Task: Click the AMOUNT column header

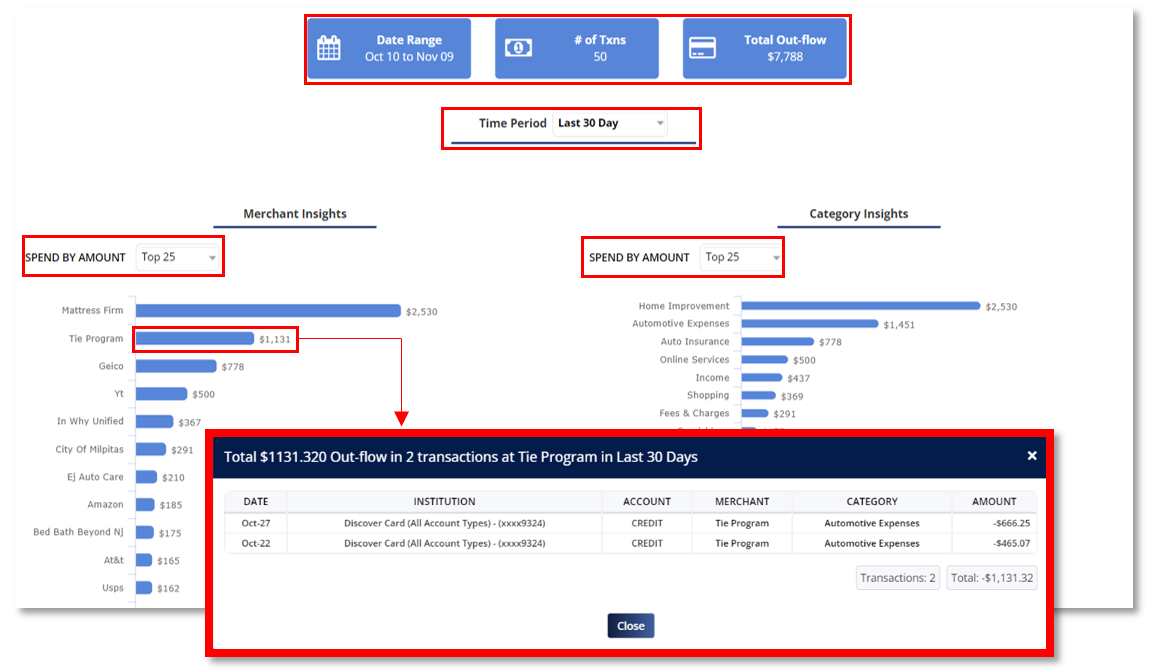Action: coord(994,502)
